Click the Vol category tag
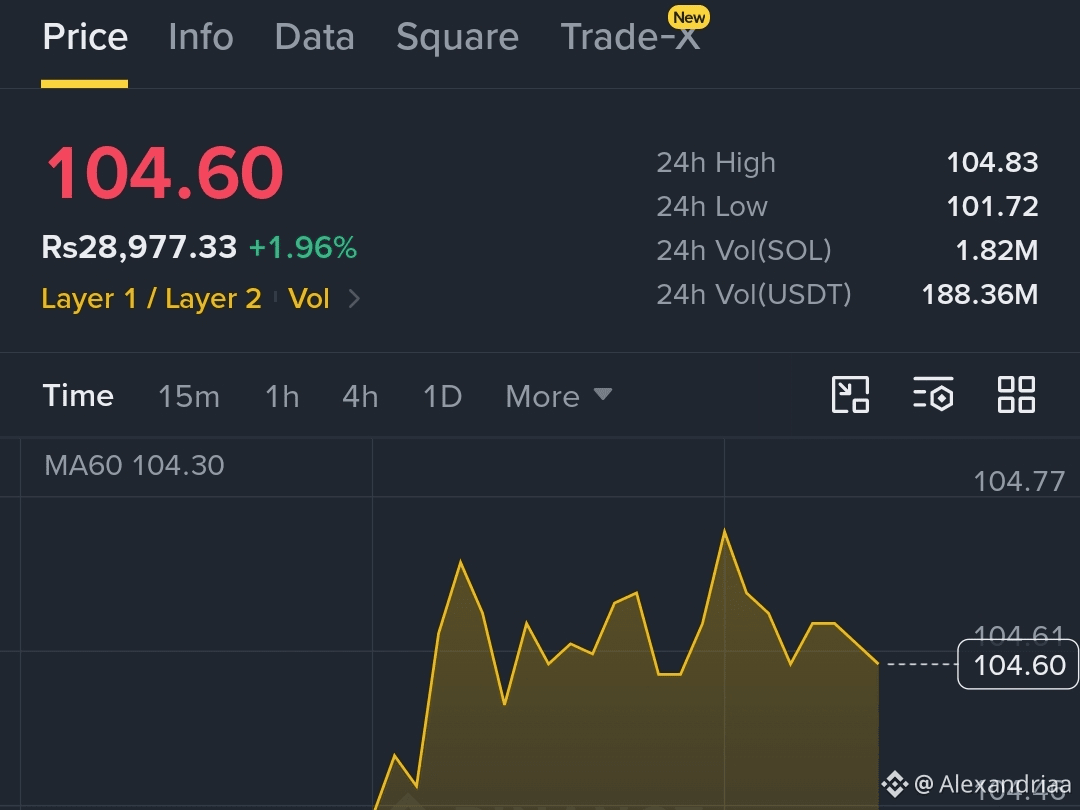Screen dimensions: 1080x810 click(309, 298)
